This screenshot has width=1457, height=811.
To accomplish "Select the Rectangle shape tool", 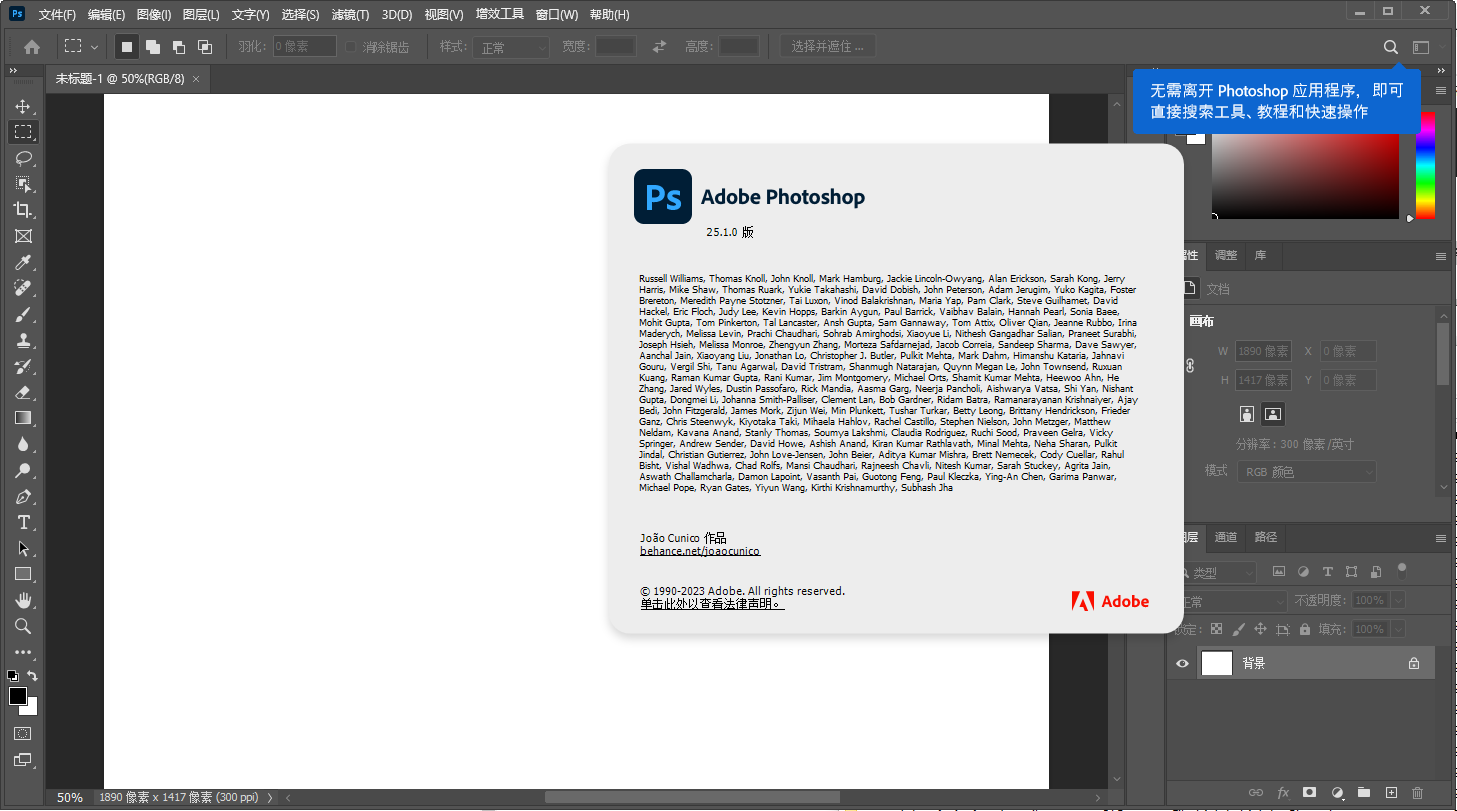I will [x=23, y=574].
